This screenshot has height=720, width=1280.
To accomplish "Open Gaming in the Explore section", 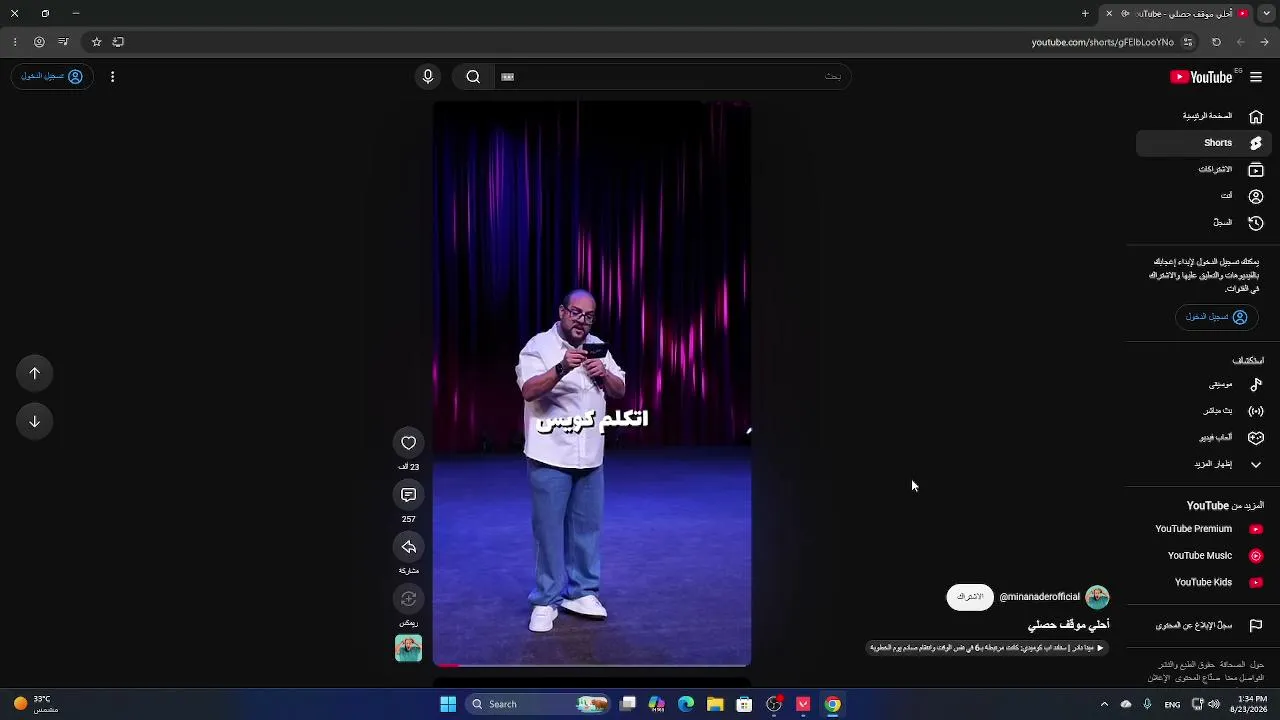I will pos(1202,438).
